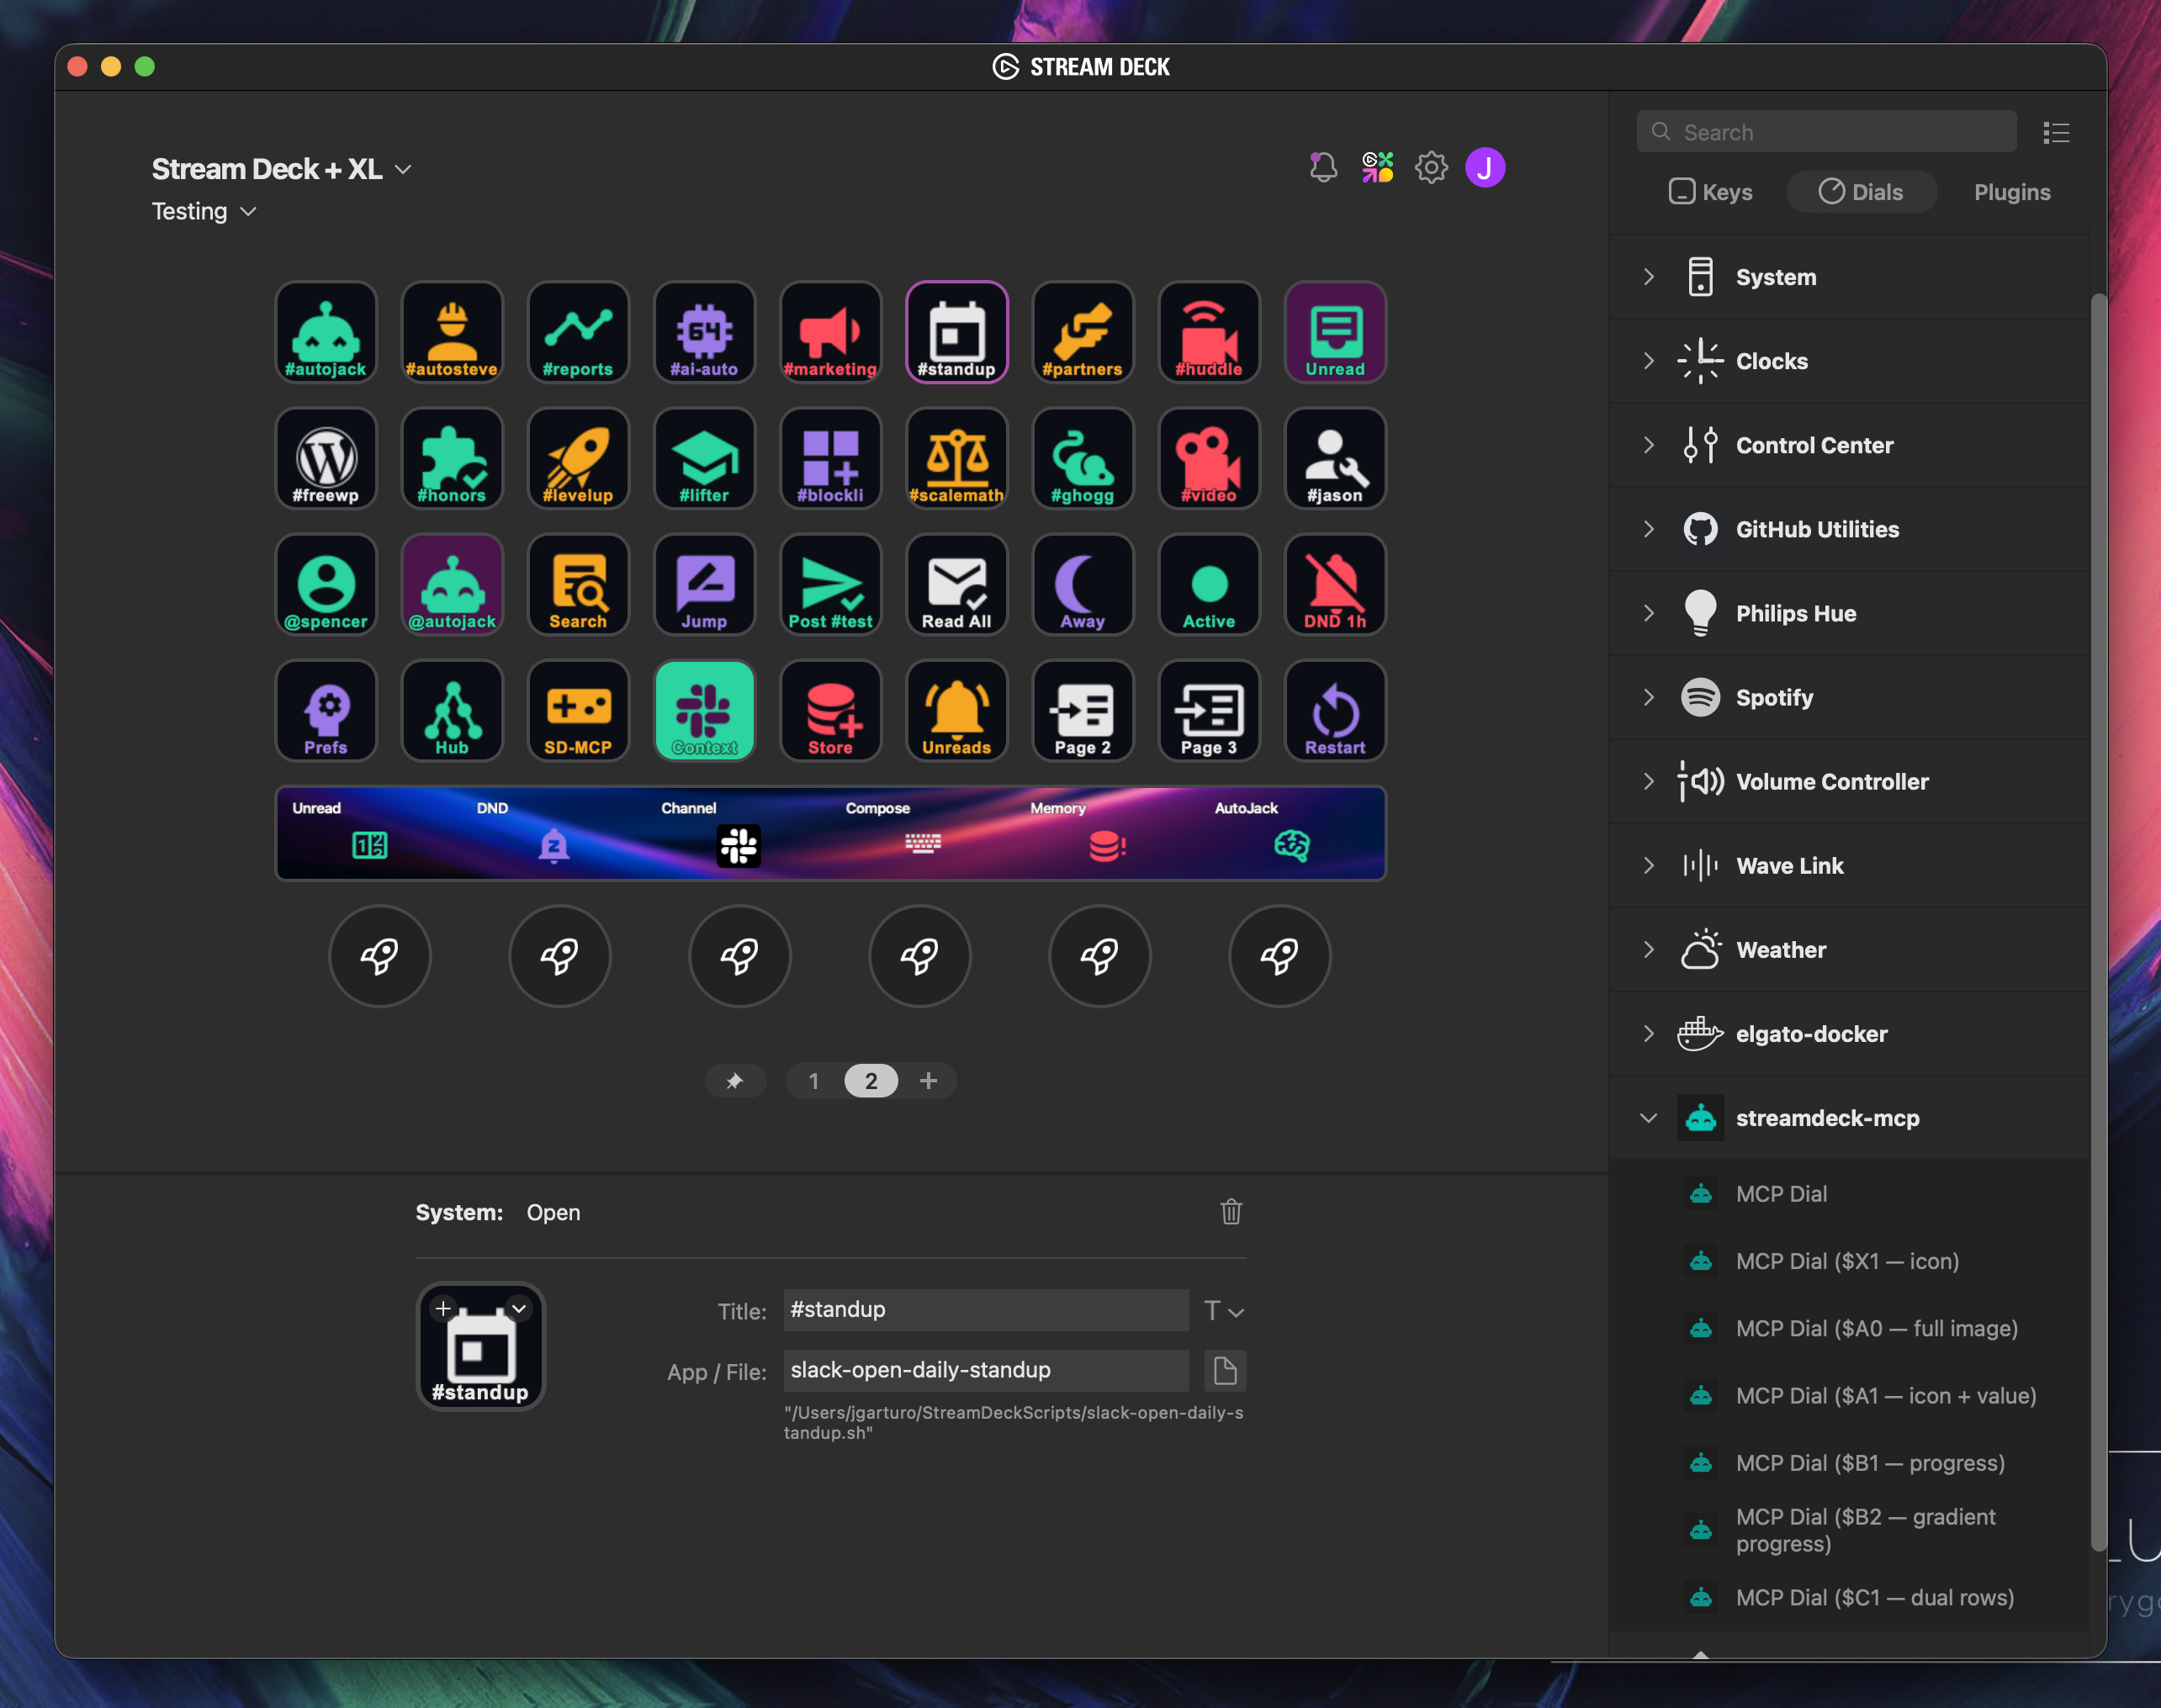2161x1708 pixels.
Task: Switch to the Dials tab
Action: click(1861, 192)
